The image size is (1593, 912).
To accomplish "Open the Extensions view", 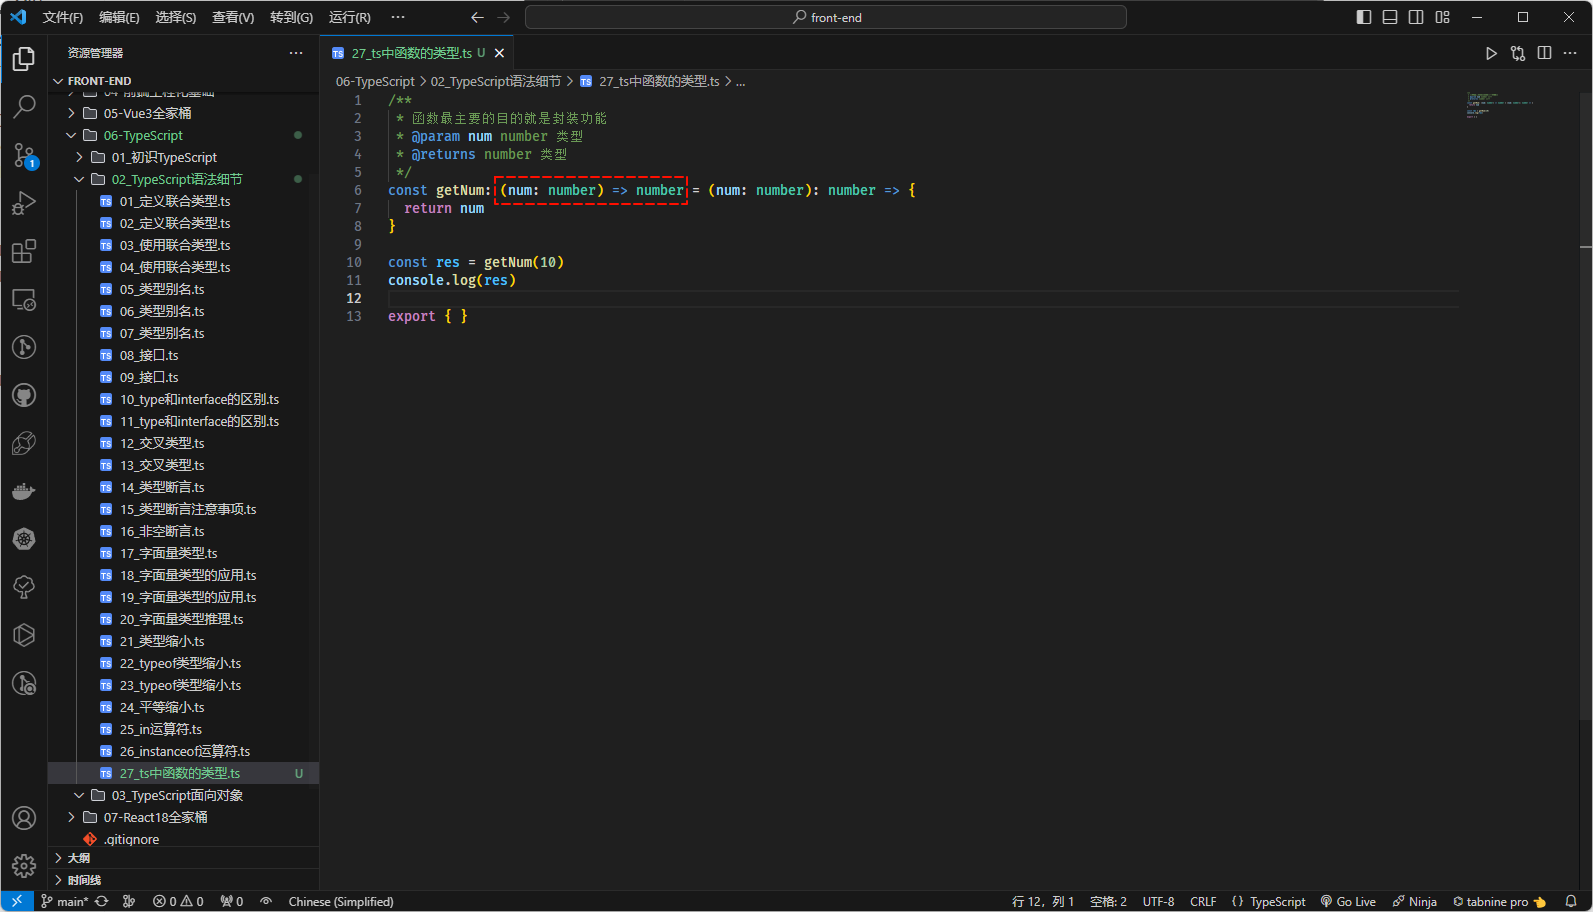I will pyautogui.click(x=24, y=251).
